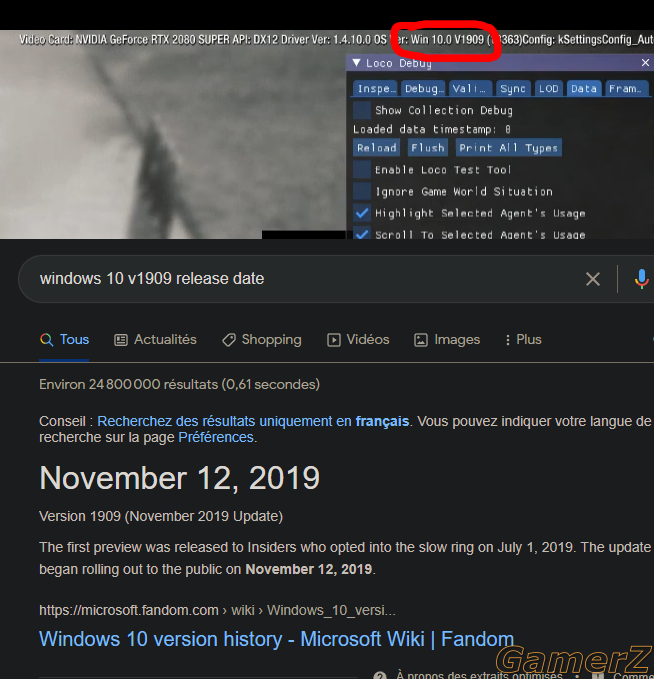Click the November 12, 2019 answer heading
The width and height of the screenshot is (654, 679).
[179, 478]
